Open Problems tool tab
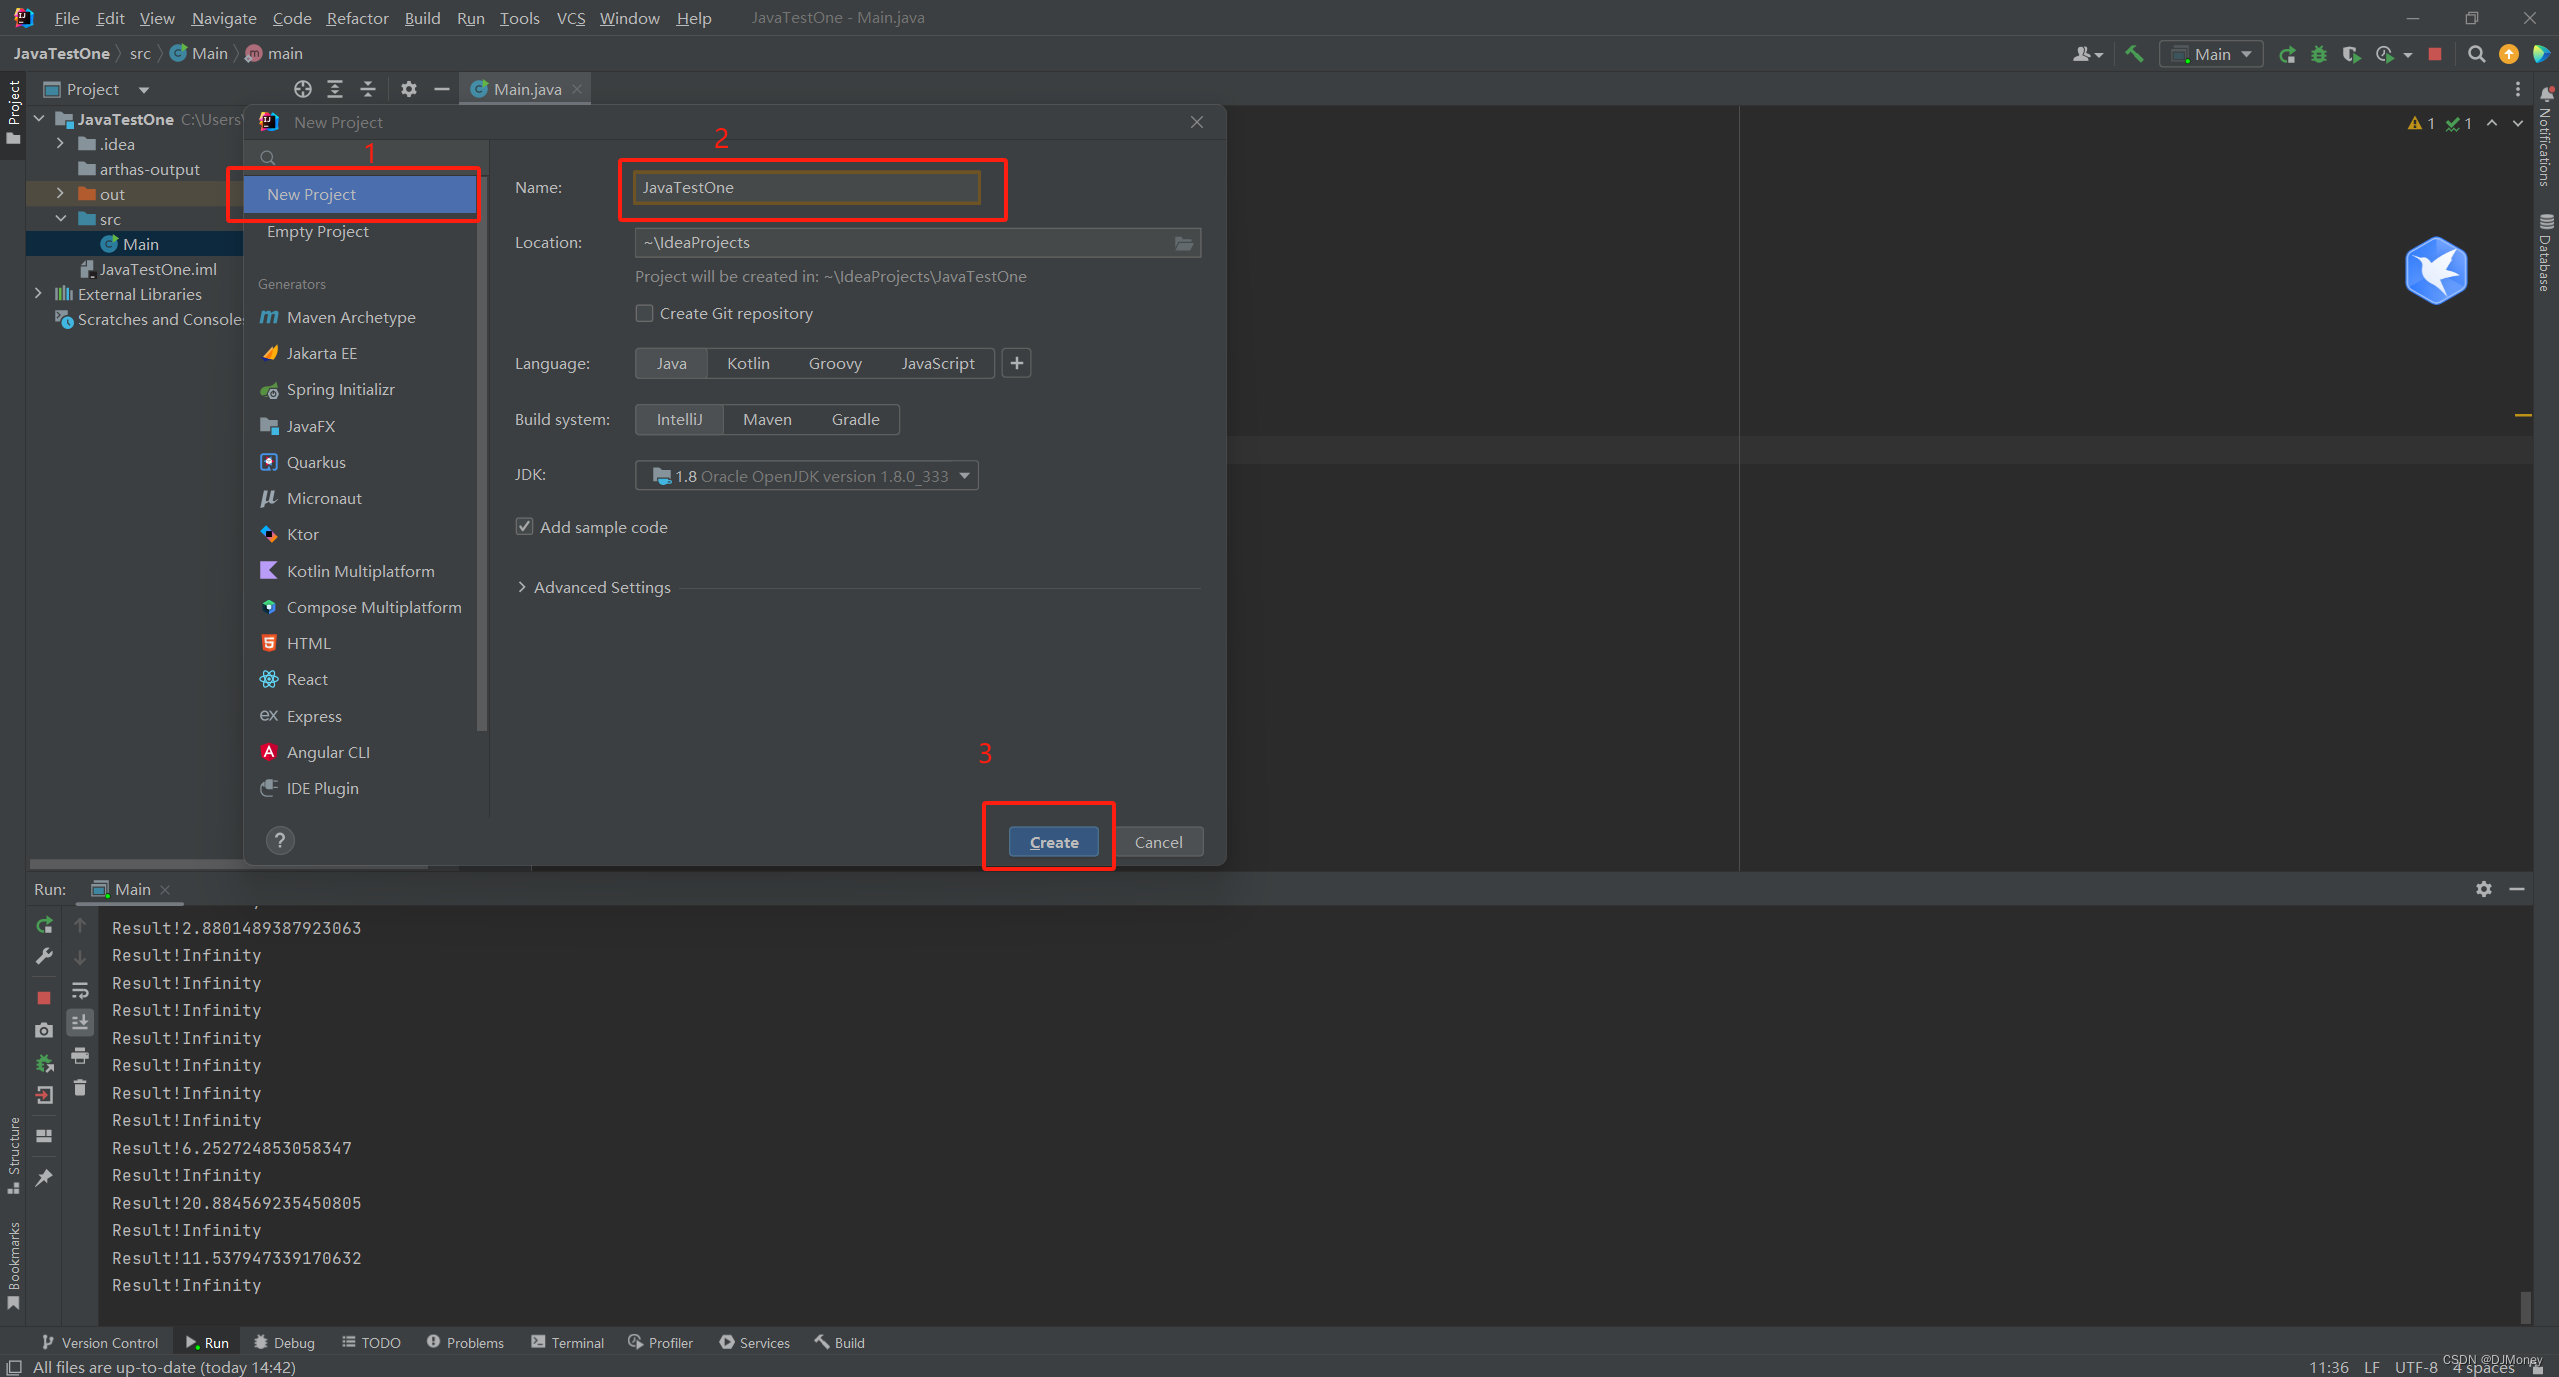The image size is (2559, 1377). tap(465, 1342)
